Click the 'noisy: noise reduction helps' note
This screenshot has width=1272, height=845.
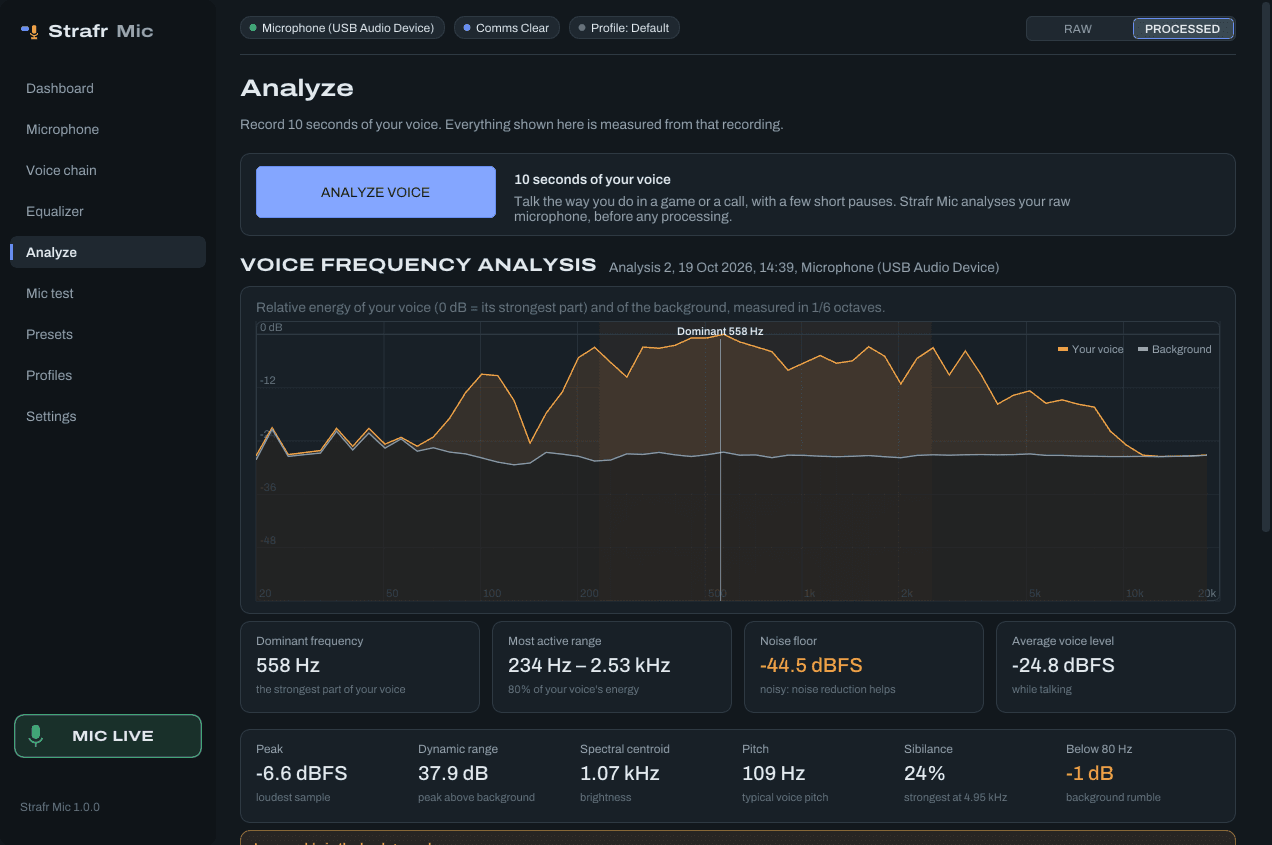point(828,689)
